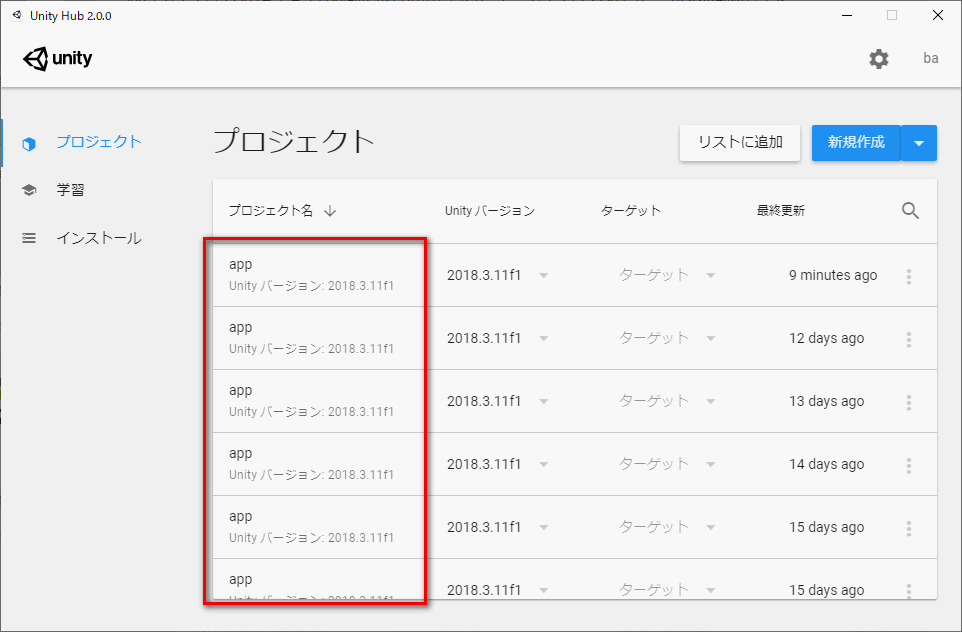Open project search with the magnifier icon
Viewport: 962px width, 632px height.
(x=910, y=210)
